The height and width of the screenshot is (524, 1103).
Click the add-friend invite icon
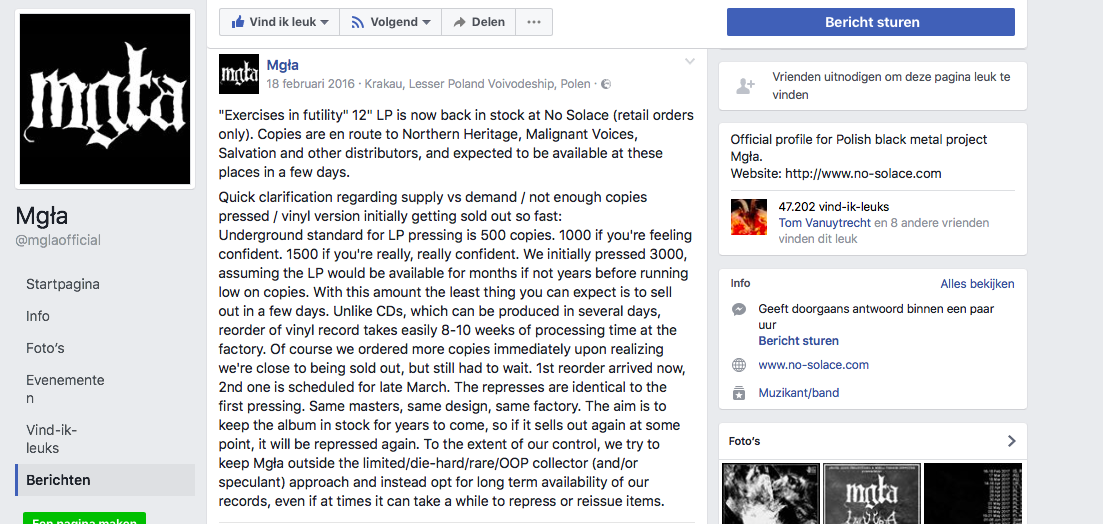point(745,86)
